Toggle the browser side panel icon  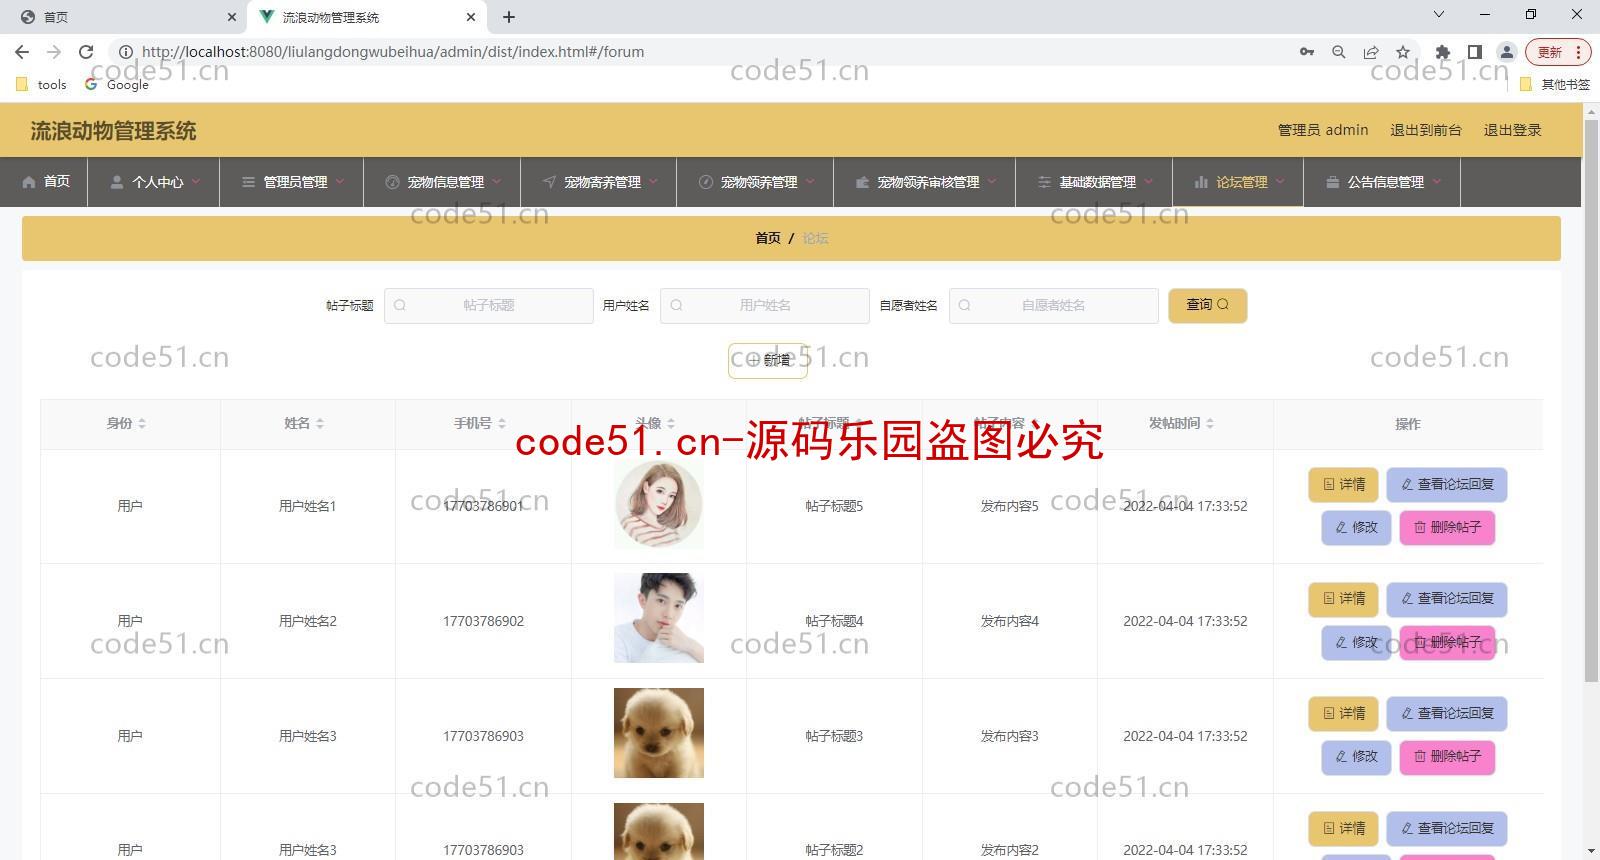click(x=1474, y=52)
